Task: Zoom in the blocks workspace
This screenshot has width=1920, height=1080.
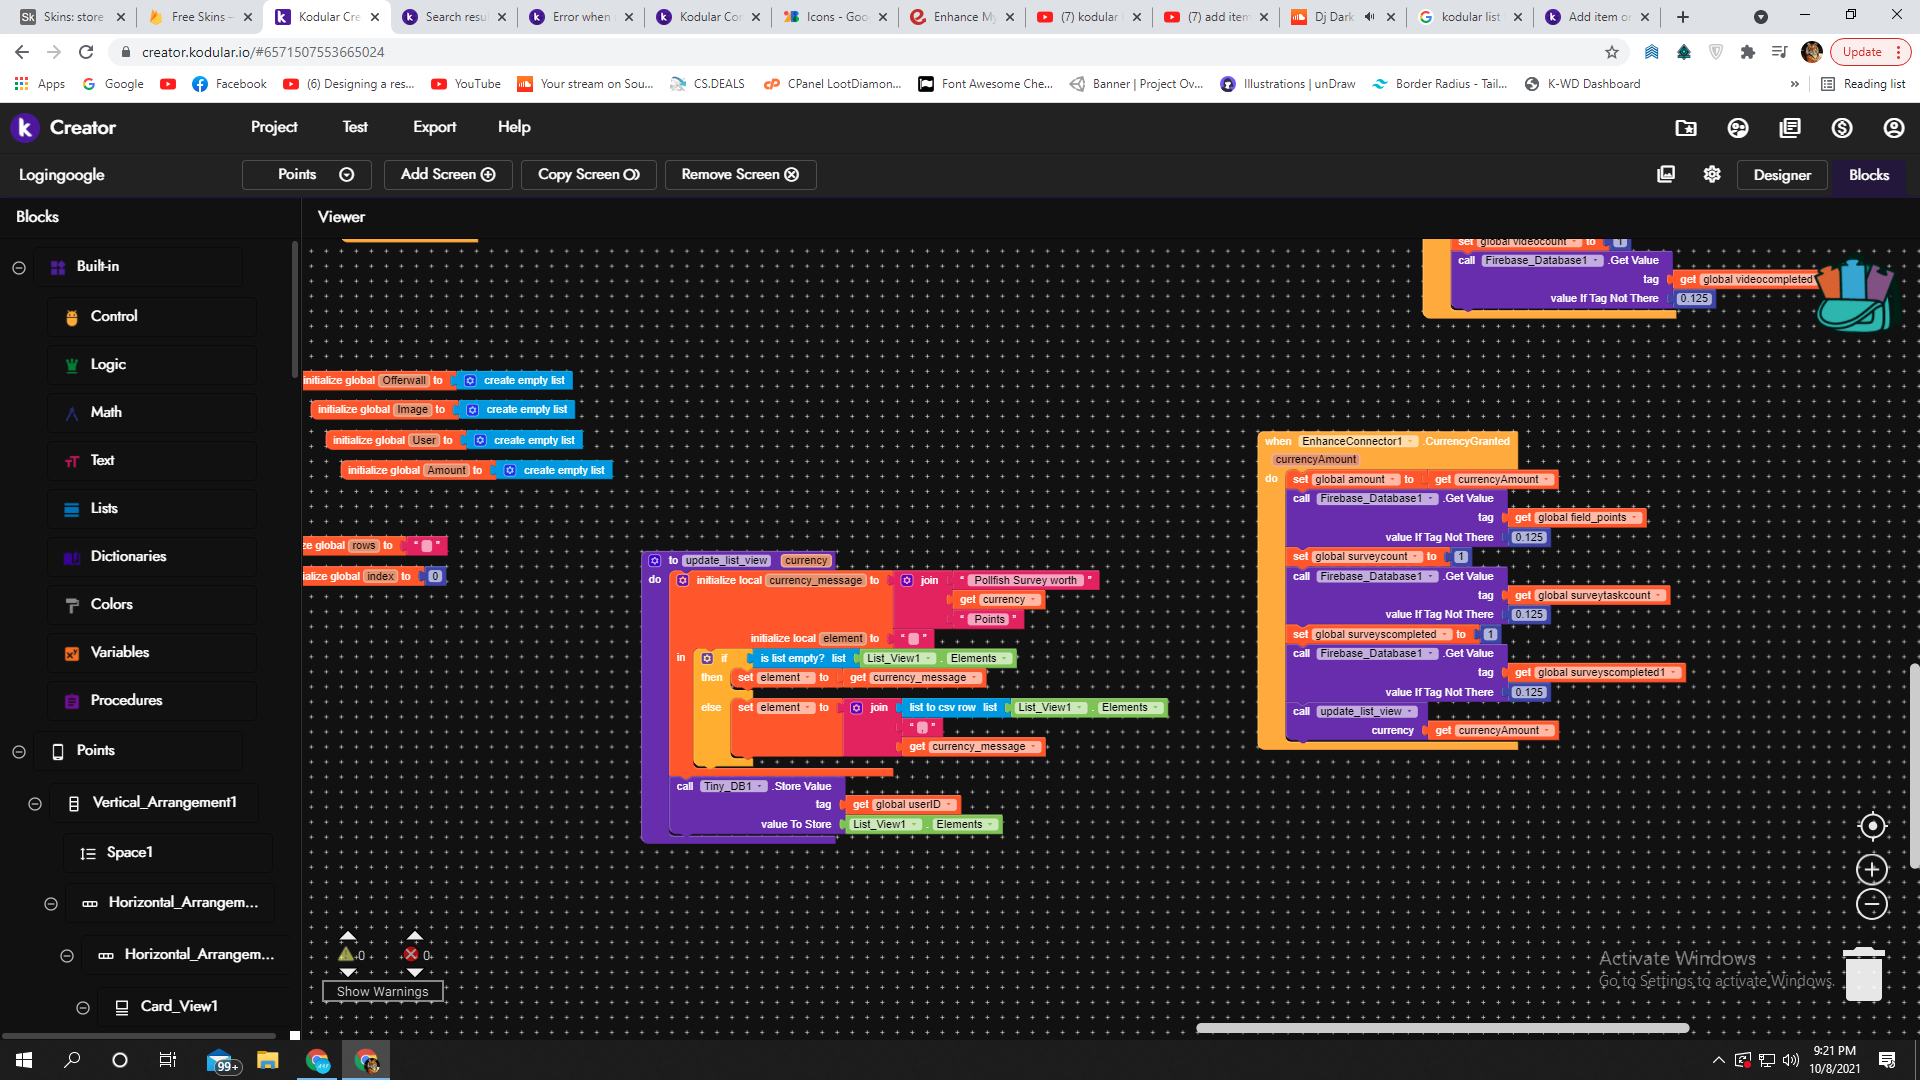Action: (1872, 869)
